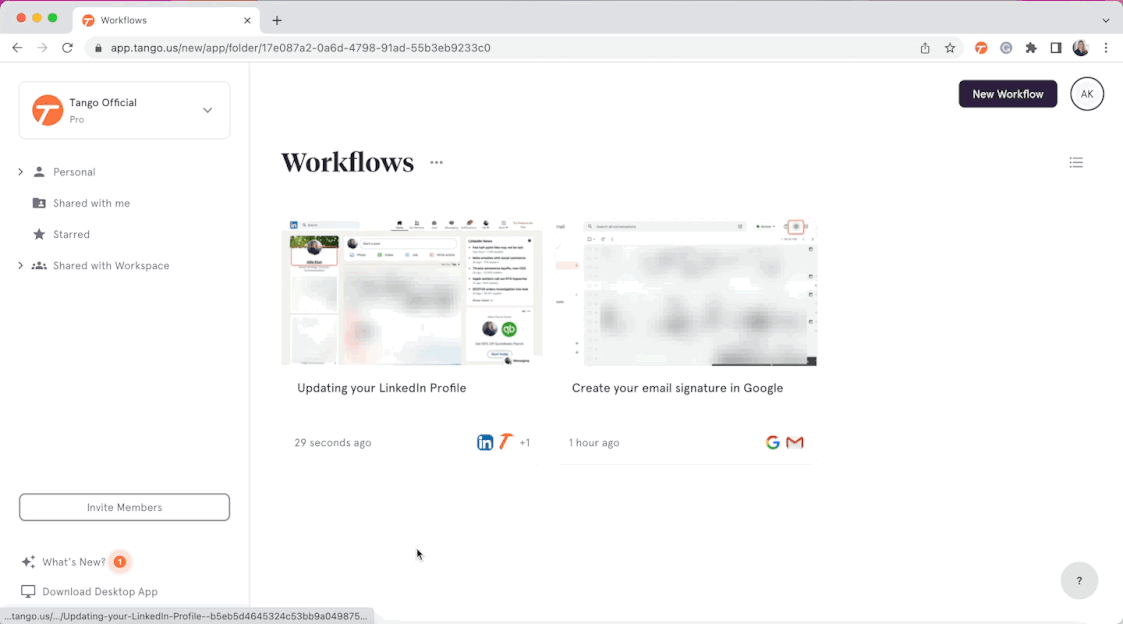
Task: Switch to list view icon
Action: click(x=1076, y=163)
